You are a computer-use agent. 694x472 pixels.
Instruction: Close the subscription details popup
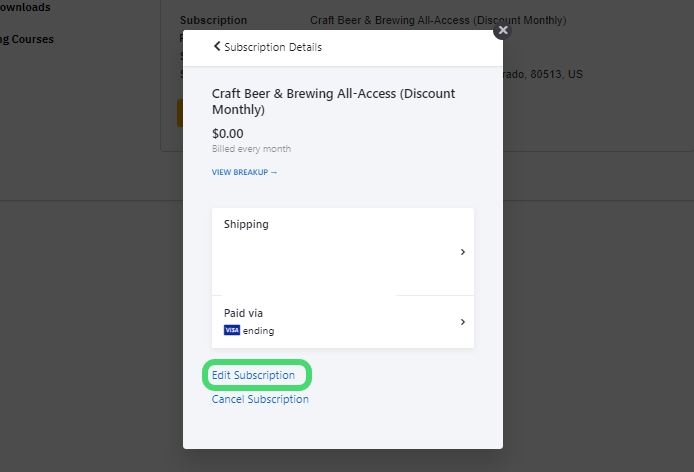coord(503,30)
